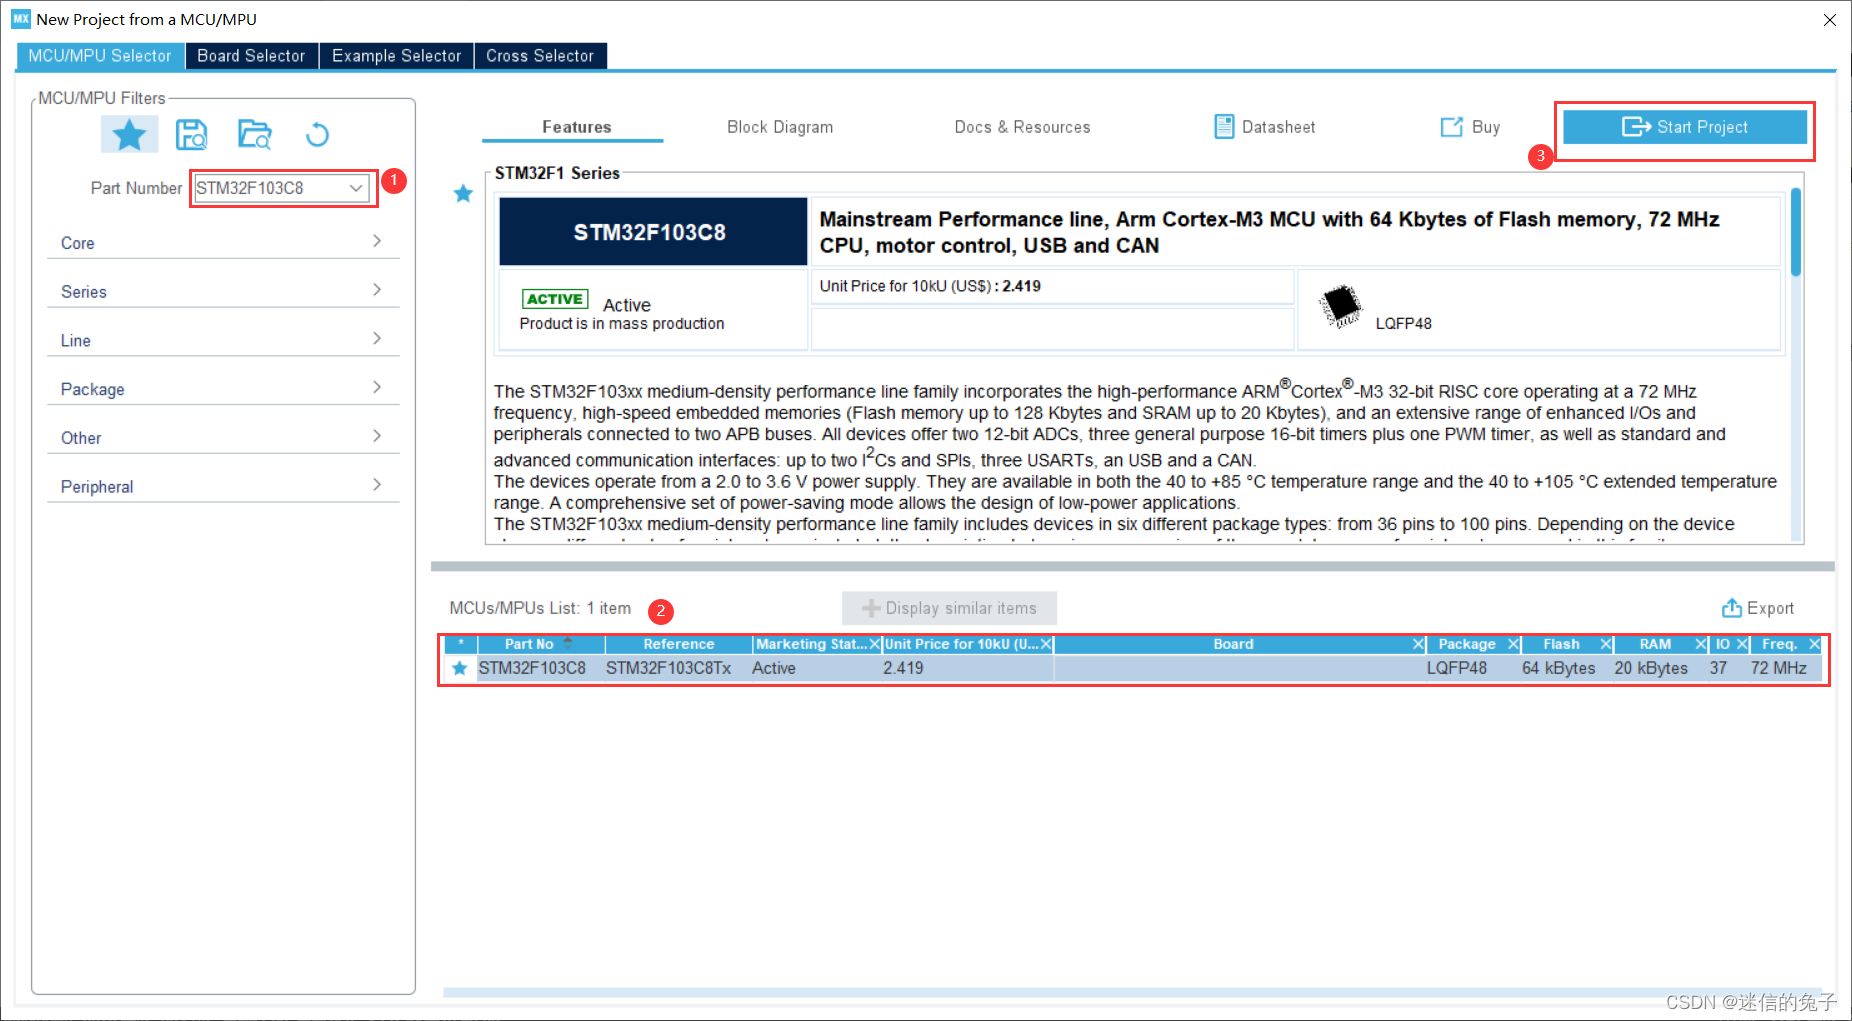This screenshot has height=1021, width=1852.
Task: Click the save search filter icon
Action: pos(191,134)
